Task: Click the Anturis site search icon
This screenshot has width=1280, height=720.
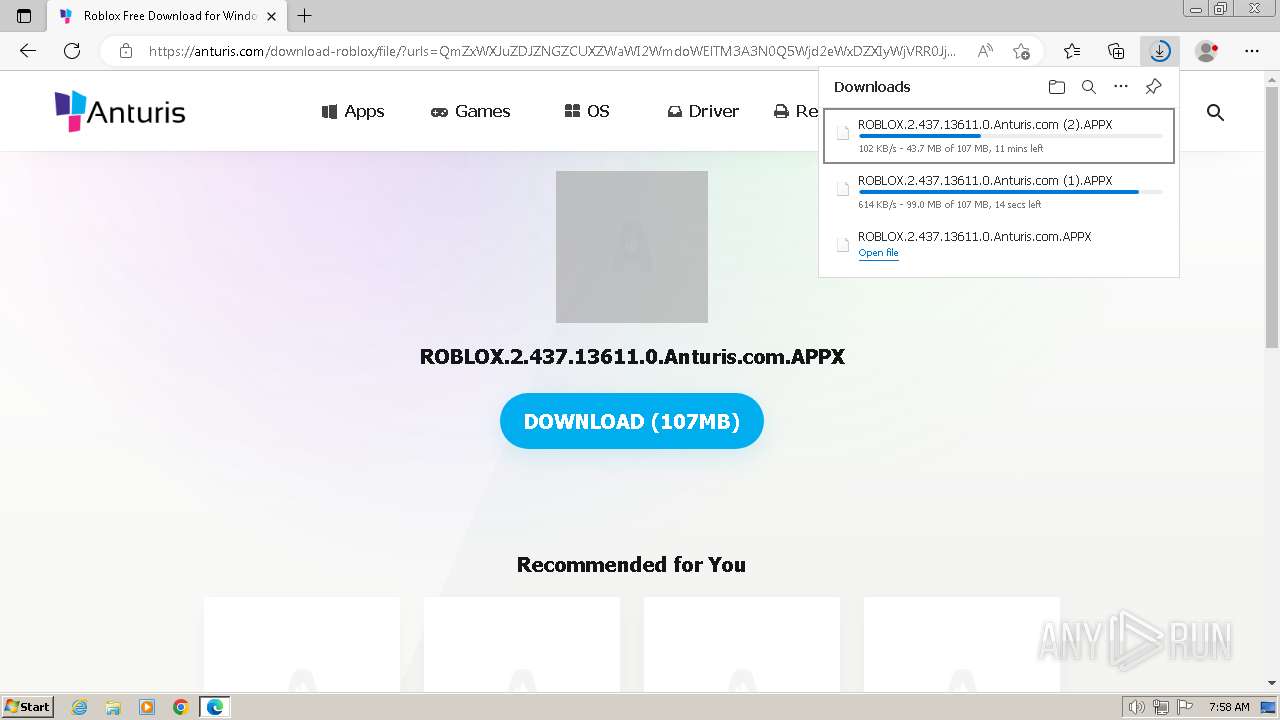Action: click(x=1215, y=112)
